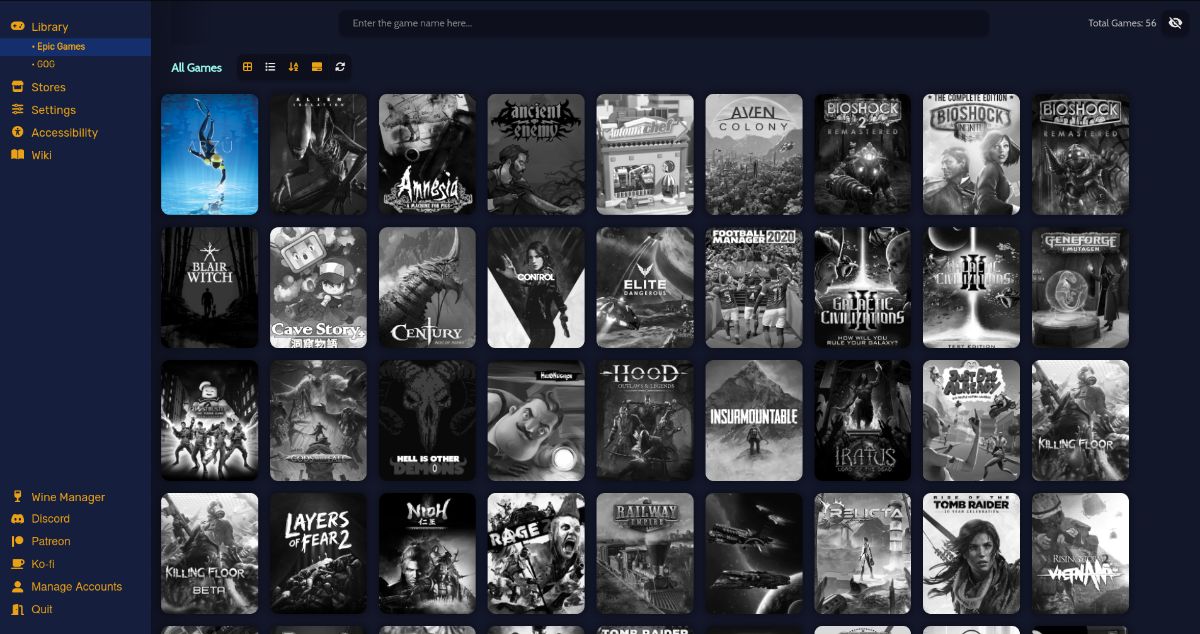Viewport: 1200px width, 634px height.
Task: Open the Insurmountable game card
Action: point(754,420)
